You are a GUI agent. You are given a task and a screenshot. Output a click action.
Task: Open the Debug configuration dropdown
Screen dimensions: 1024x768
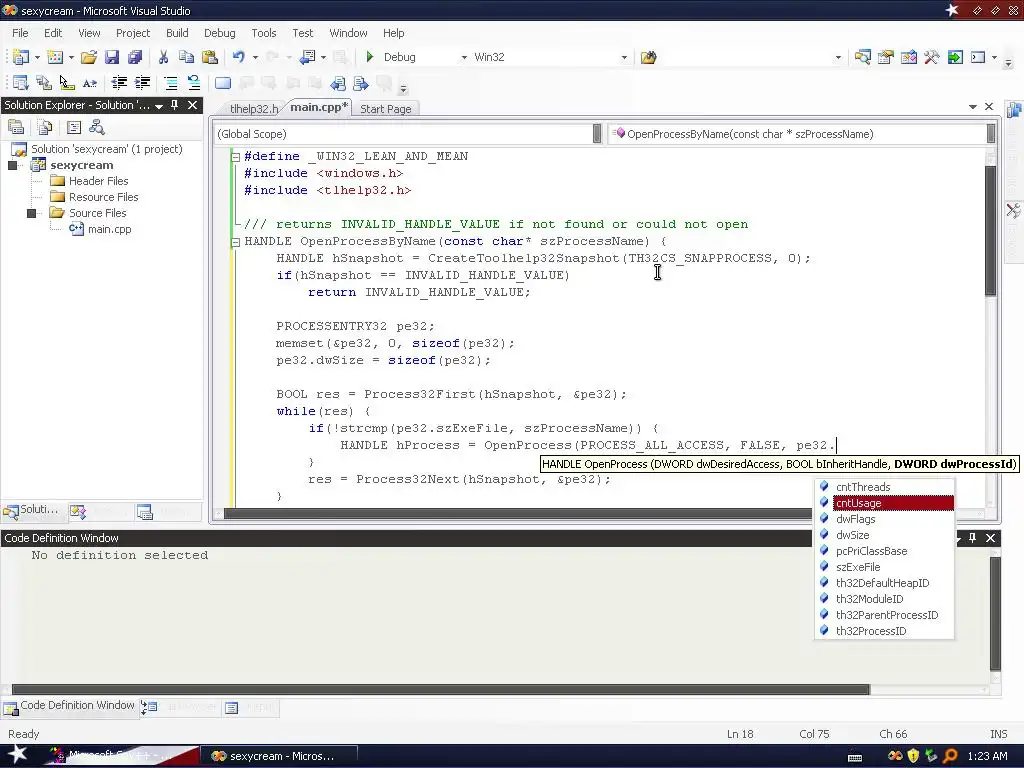pos(464,57)
